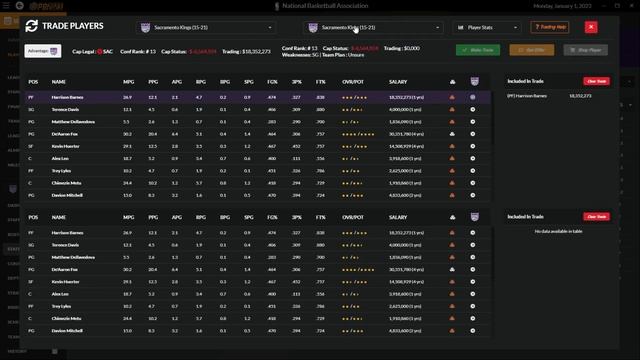Image resolution: width=640 pixels, height=360 pixels.
Task: Select Kevin Huerter name in lower table
Action: click(x=65, y=282)
